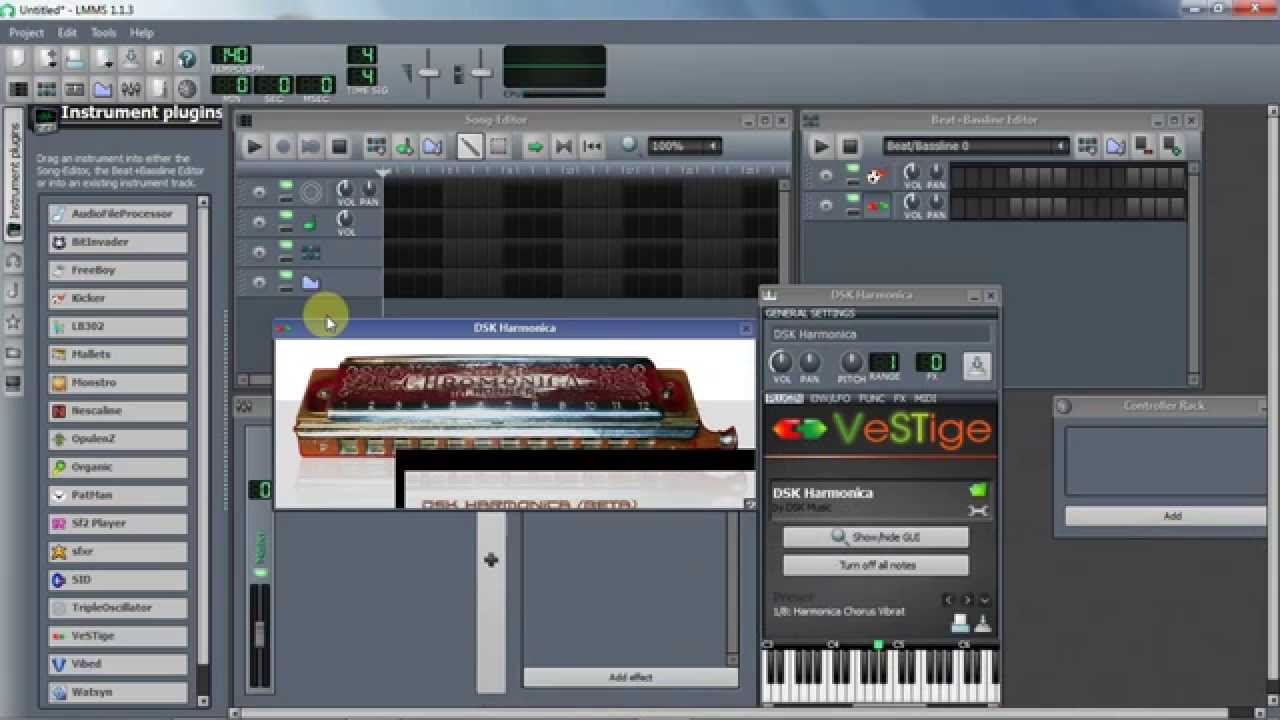Click Show/hide GUI button
Screen dimensions: 1280x720
click(875, 537)
